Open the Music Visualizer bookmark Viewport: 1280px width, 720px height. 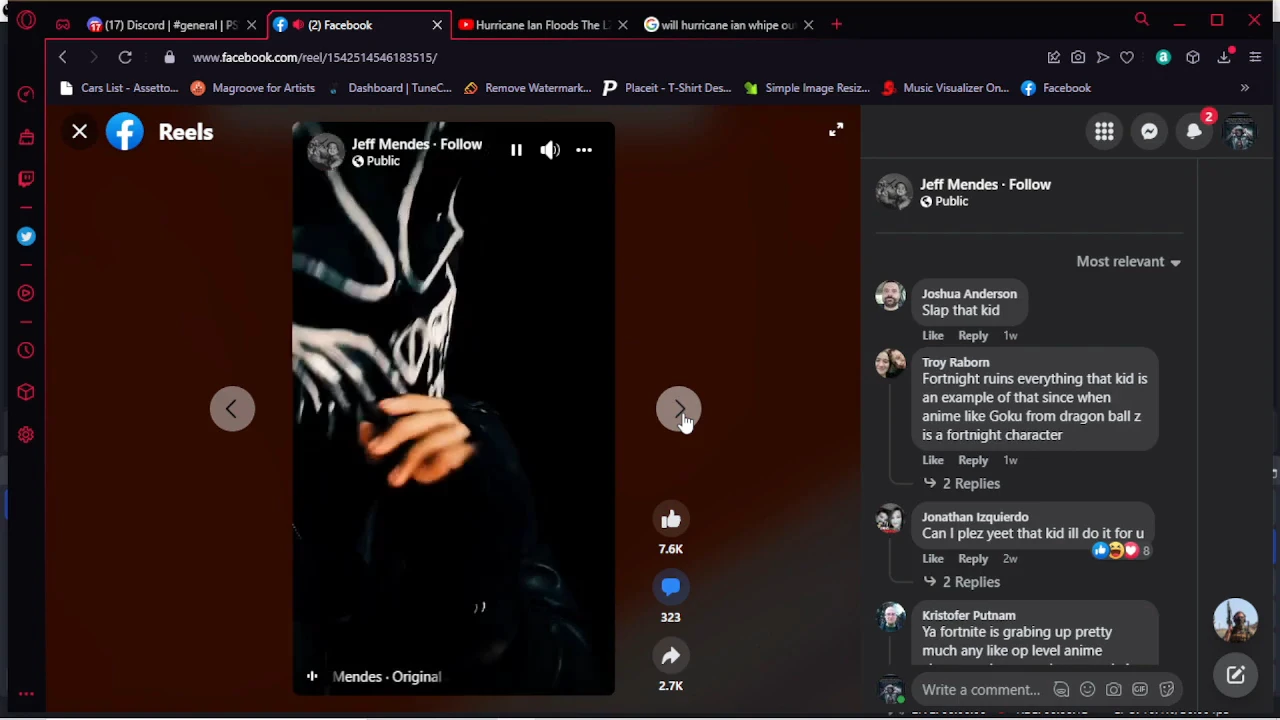[946, 88]
